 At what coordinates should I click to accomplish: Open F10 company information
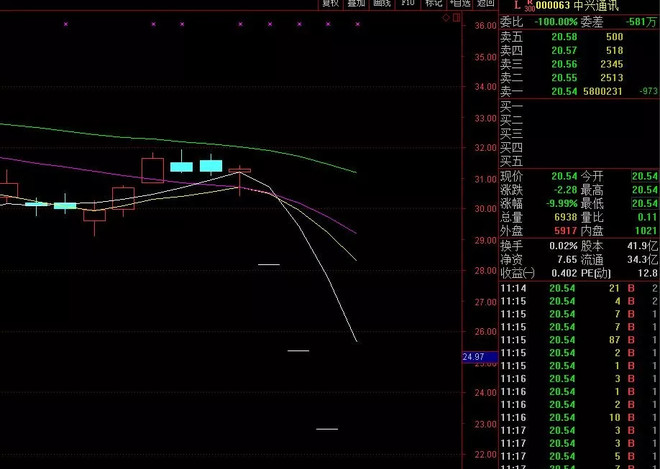tap(407, 4)
